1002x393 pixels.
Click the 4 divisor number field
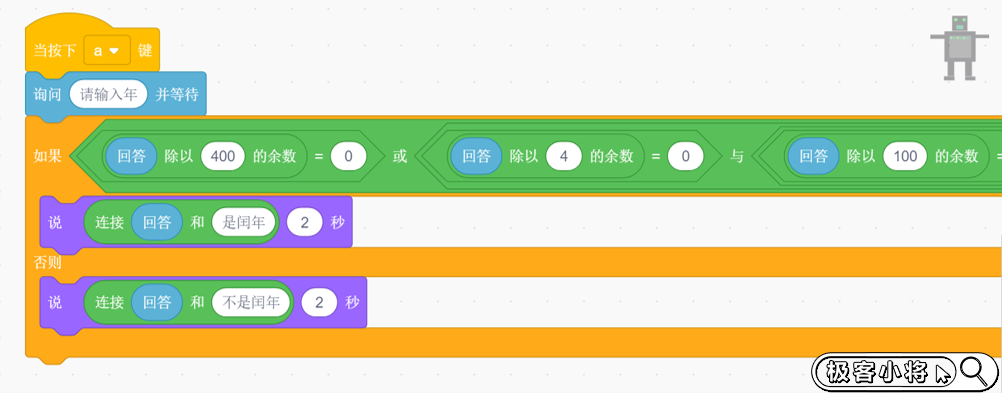[564, 156]
